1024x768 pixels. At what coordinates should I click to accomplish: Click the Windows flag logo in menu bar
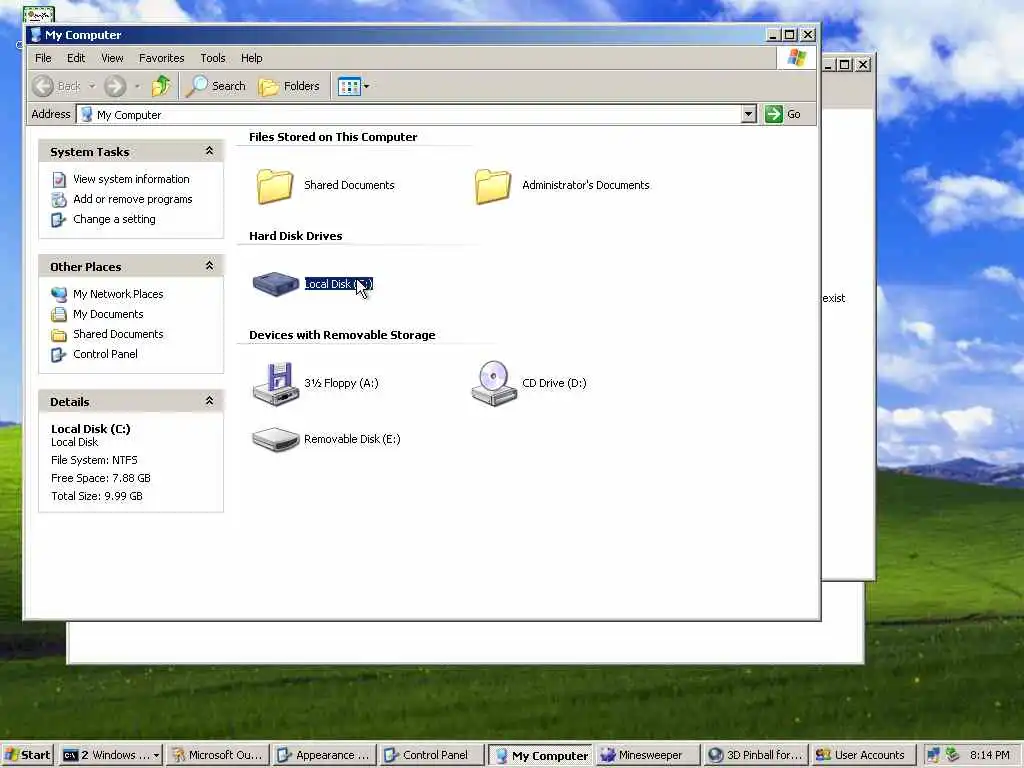[x=796, y=58]
